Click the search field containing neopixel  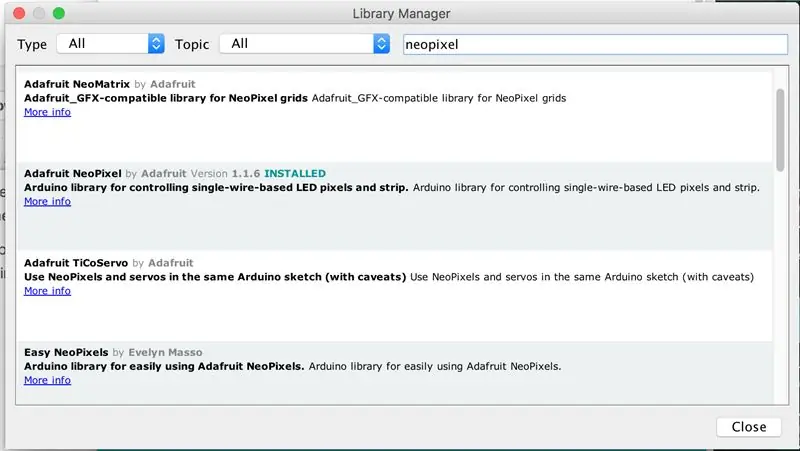(x=595, y=44)
